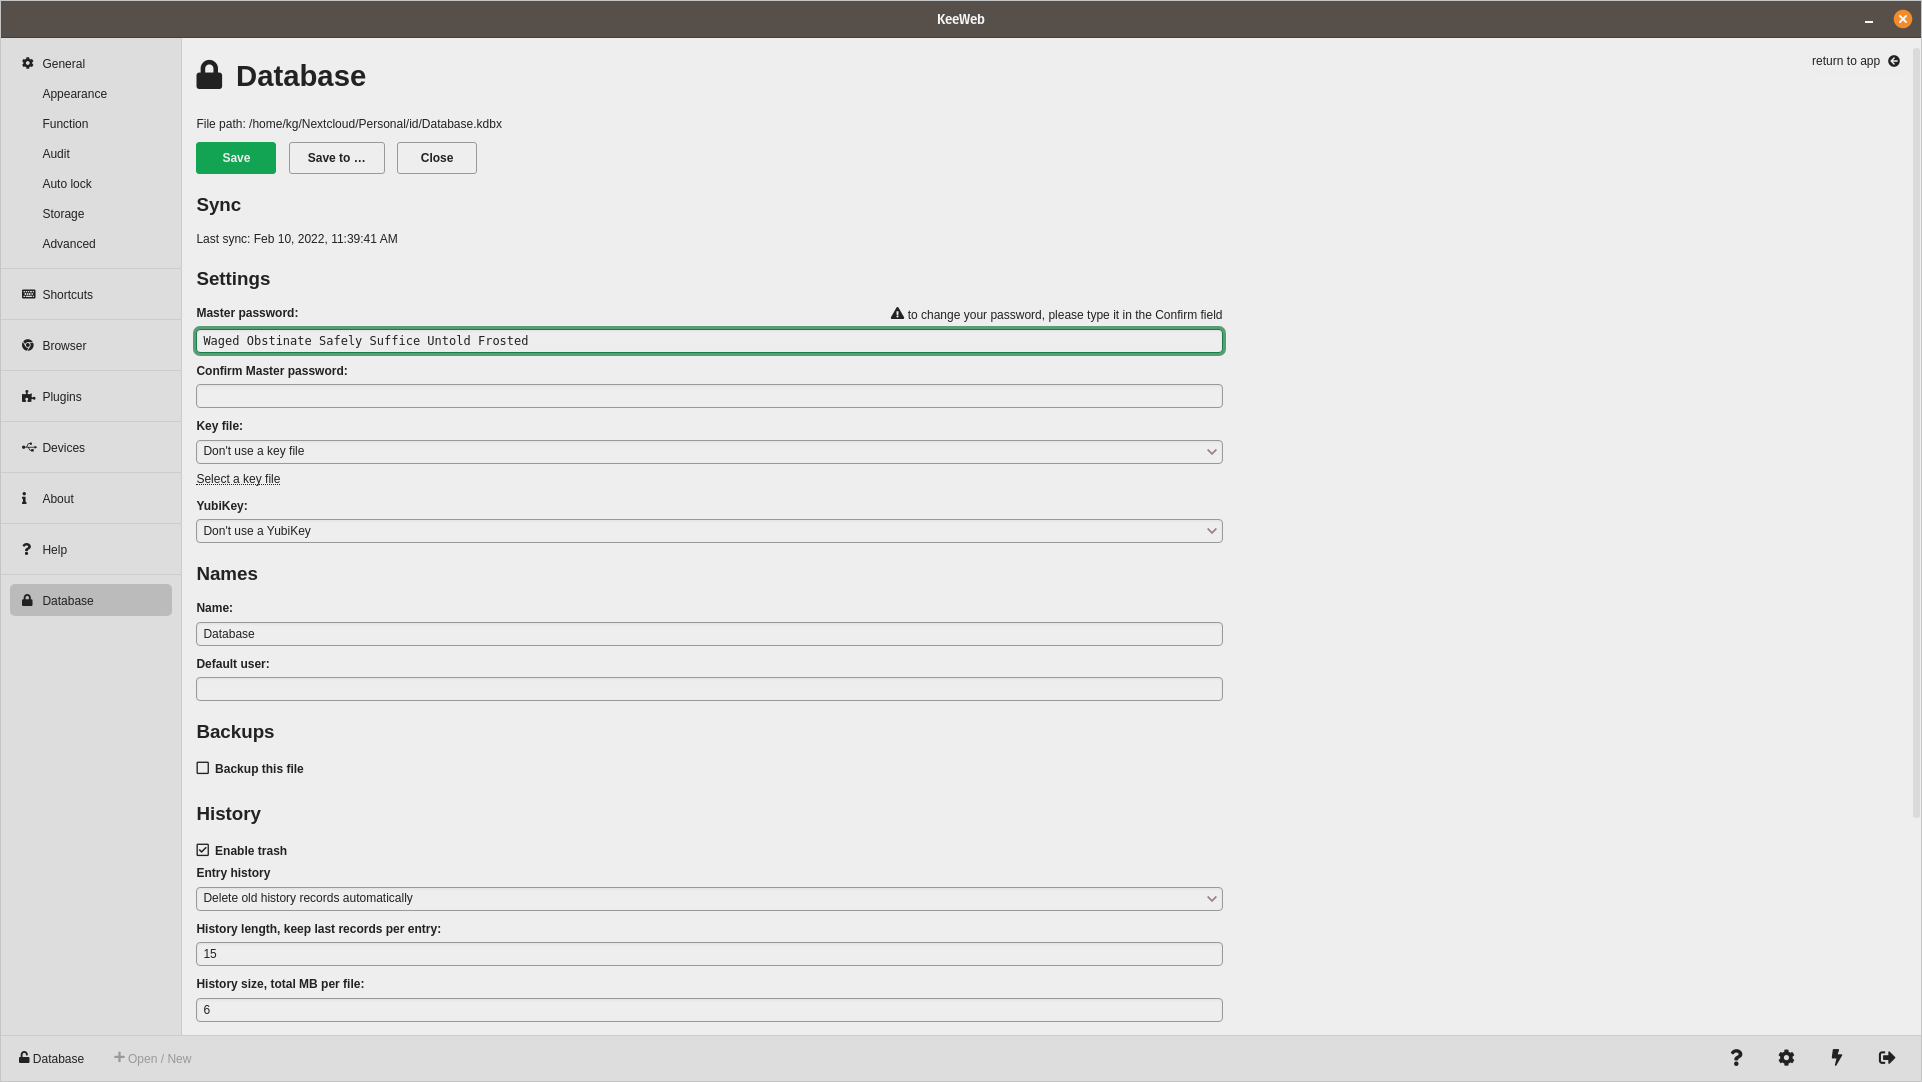Click the settings gear icon in footer
1922x1082 pixels.
pos(1786,1058)
